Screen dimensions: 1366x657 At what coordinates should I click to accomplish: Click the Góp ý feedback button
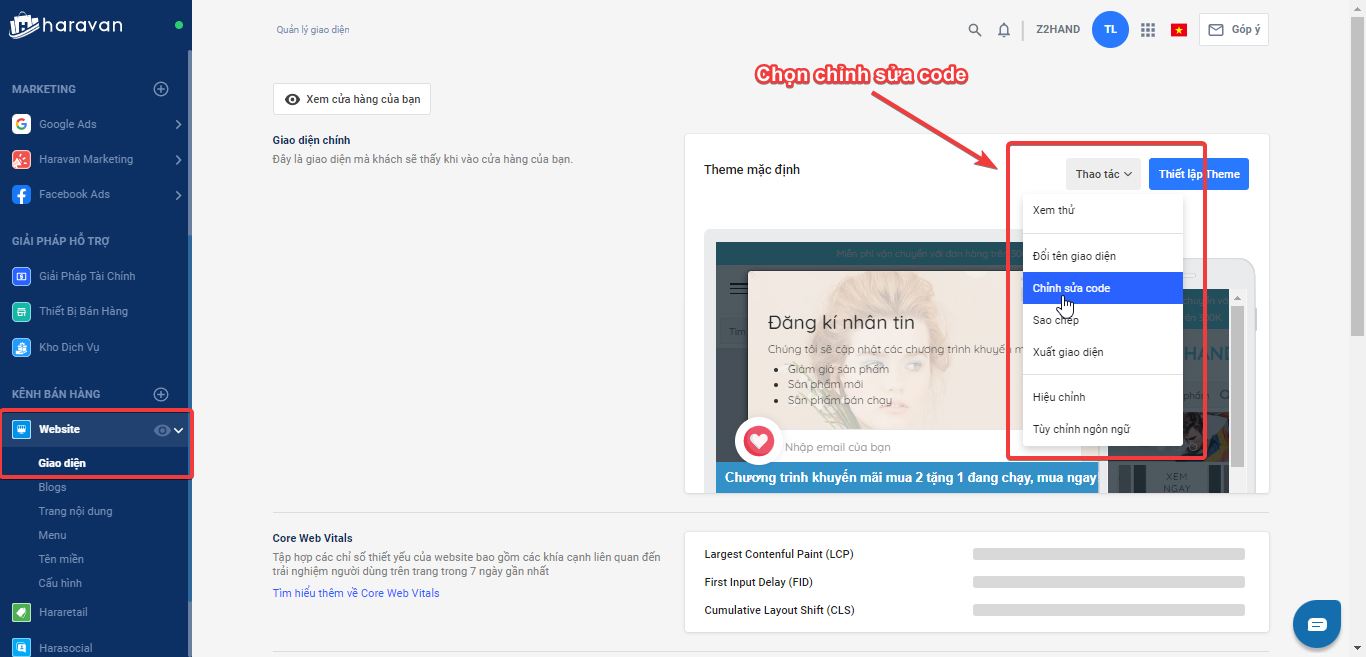(1234, 30)
